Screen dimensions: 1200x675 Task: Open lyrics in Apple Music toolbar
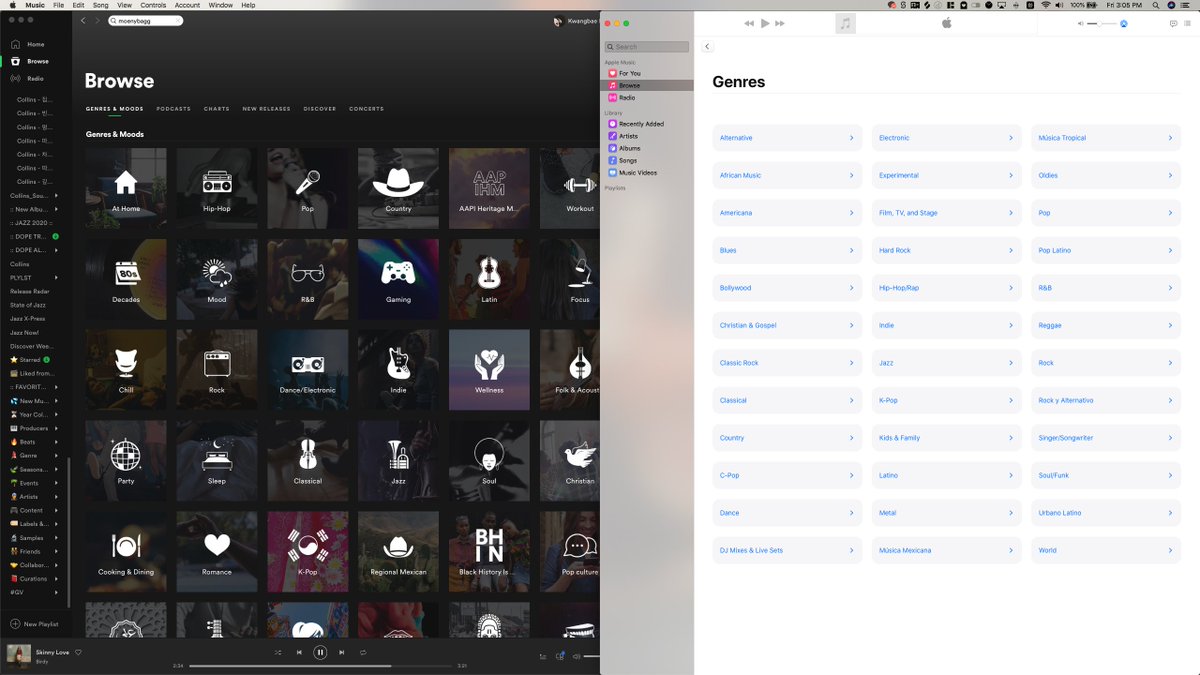pos(1173,23)
